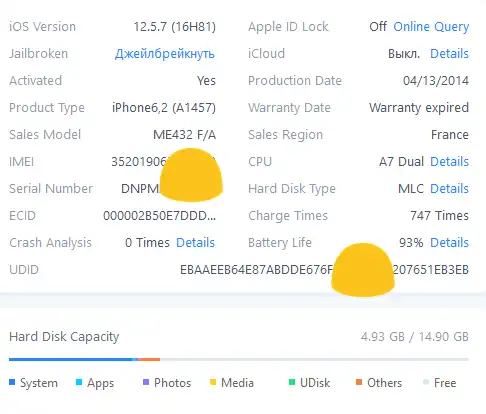Select the purple Photos legend square
Viewport: 486px width, 414px height.
146,382
